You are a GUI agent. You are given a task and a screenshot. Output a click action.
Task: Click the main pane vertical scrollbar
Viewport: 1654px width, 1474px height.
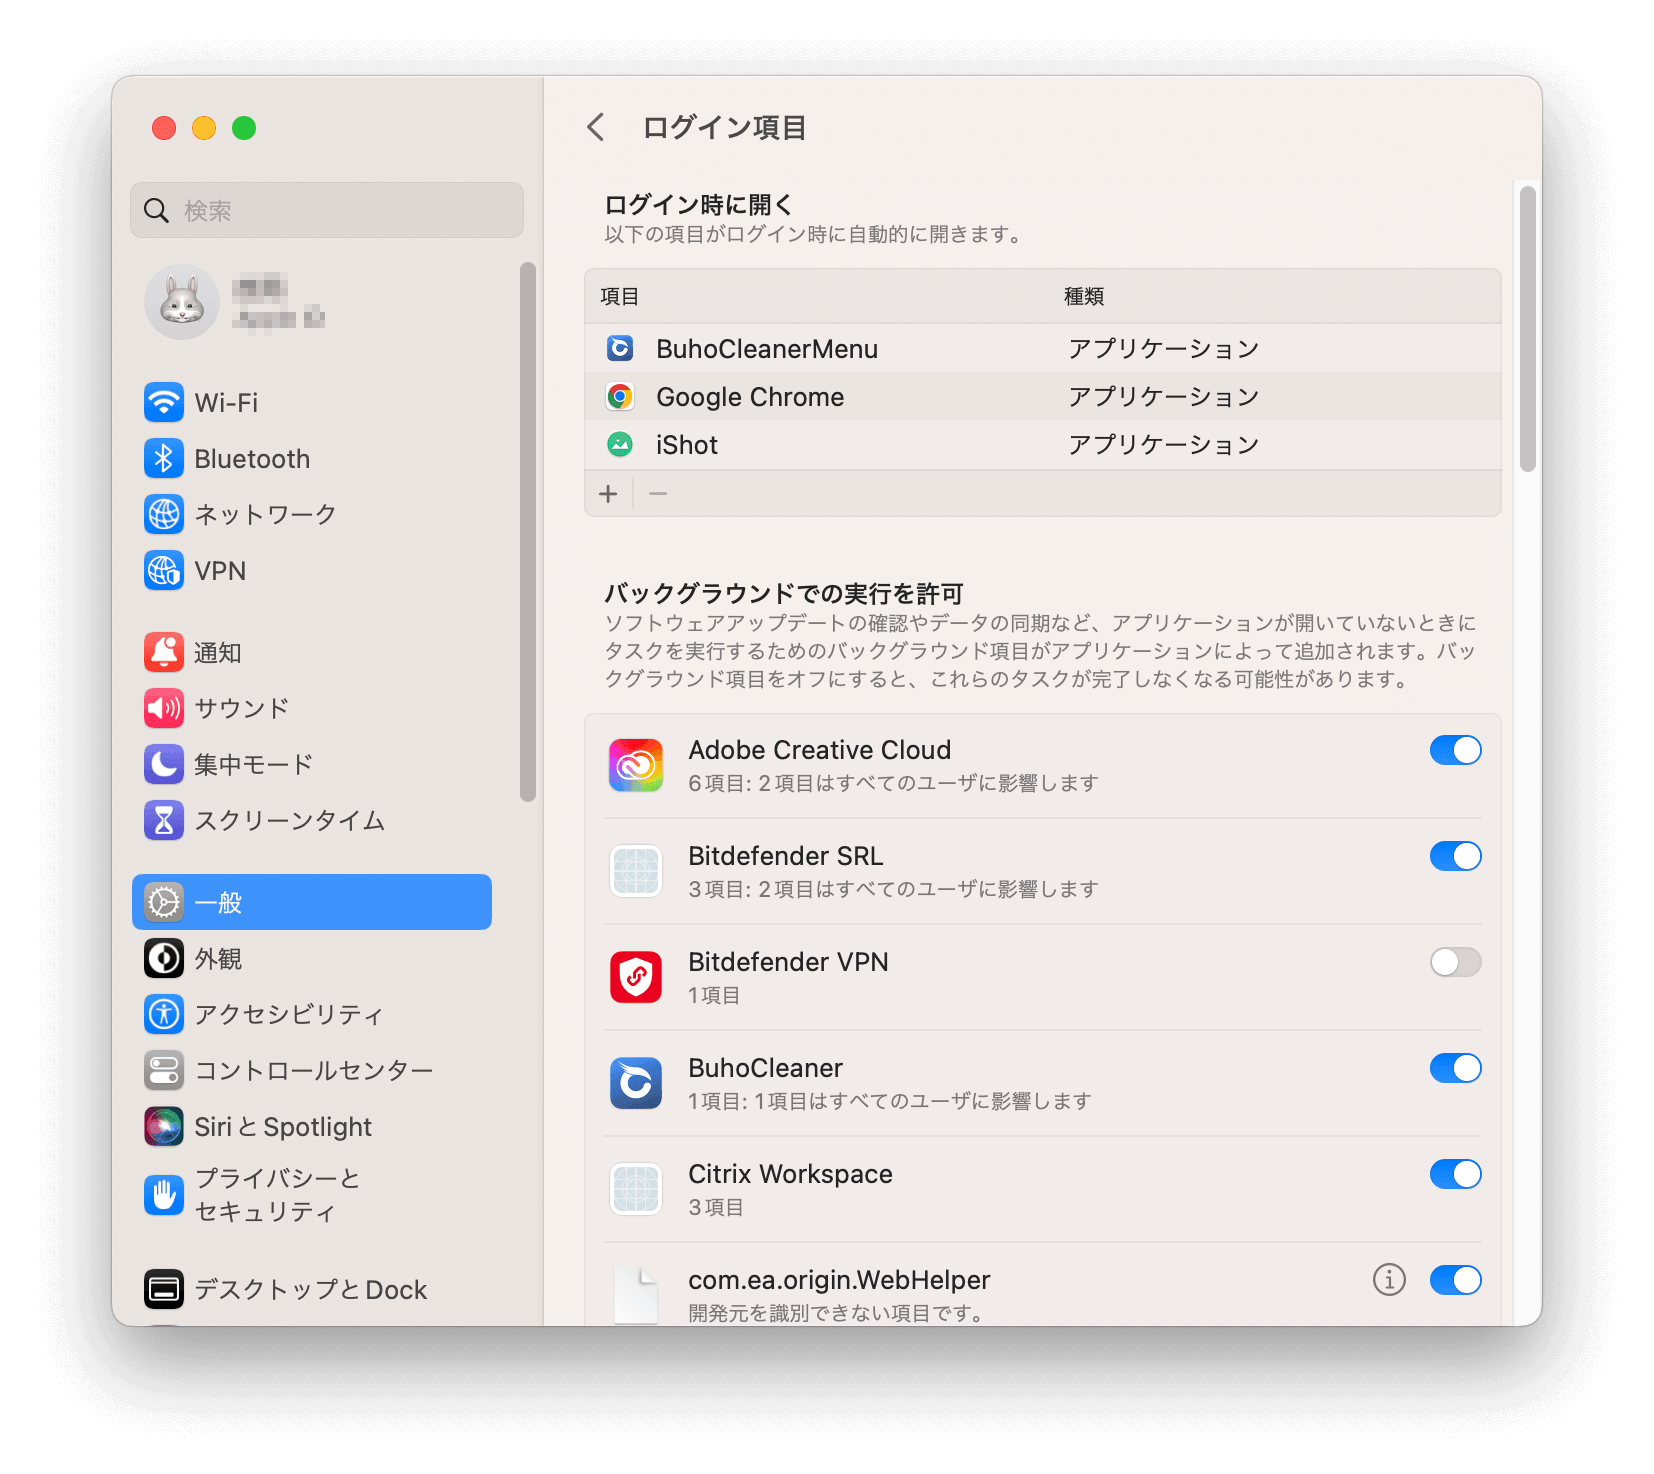pyautogui.click(x=1527, y=329)
